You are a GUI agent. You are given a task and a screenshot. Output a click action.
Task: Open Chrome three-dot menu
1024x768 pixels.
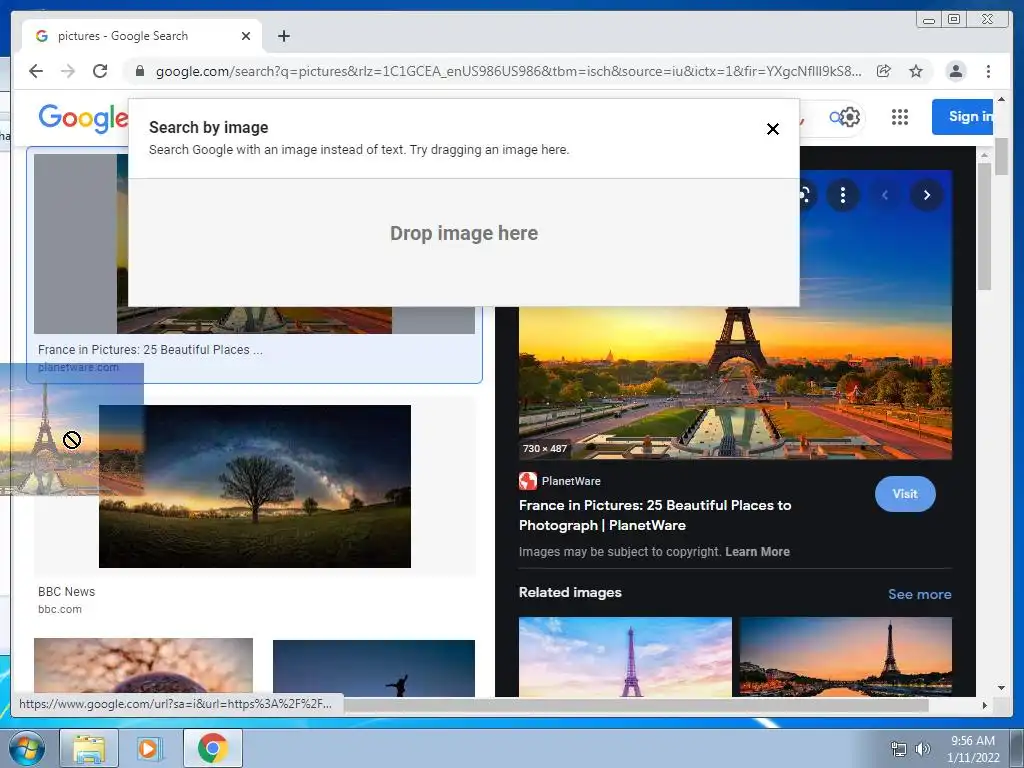pyautogui.click(x=988, y=71)
